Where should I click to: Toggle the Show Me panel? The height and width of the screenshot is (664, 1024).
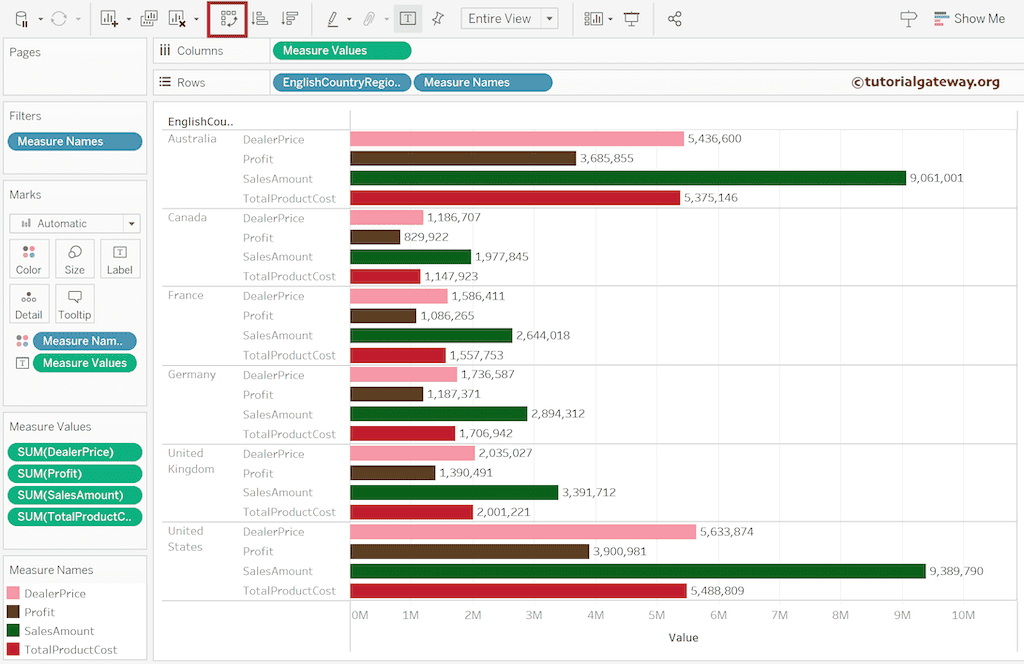968,19
